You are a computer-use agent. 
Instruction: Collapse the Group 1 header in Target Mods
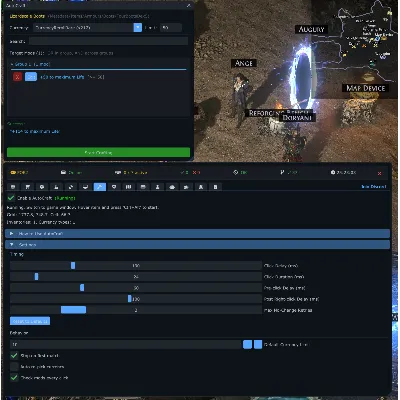(x=98, y=64)
